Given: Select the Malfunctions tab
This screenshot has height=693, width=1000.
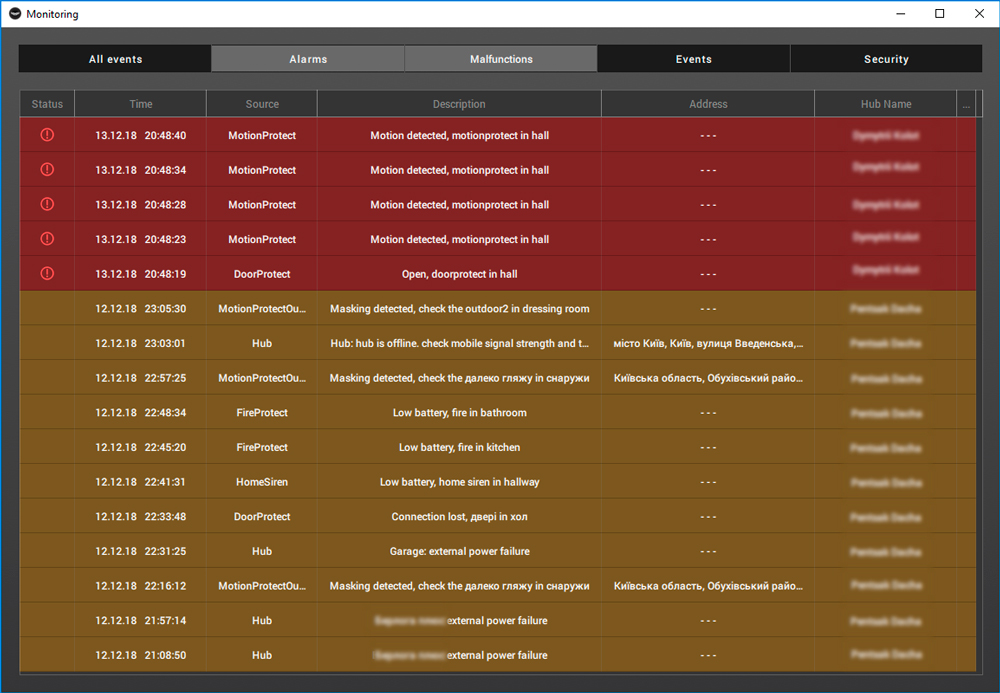Looking at the screenshot, I should (501, 59).
